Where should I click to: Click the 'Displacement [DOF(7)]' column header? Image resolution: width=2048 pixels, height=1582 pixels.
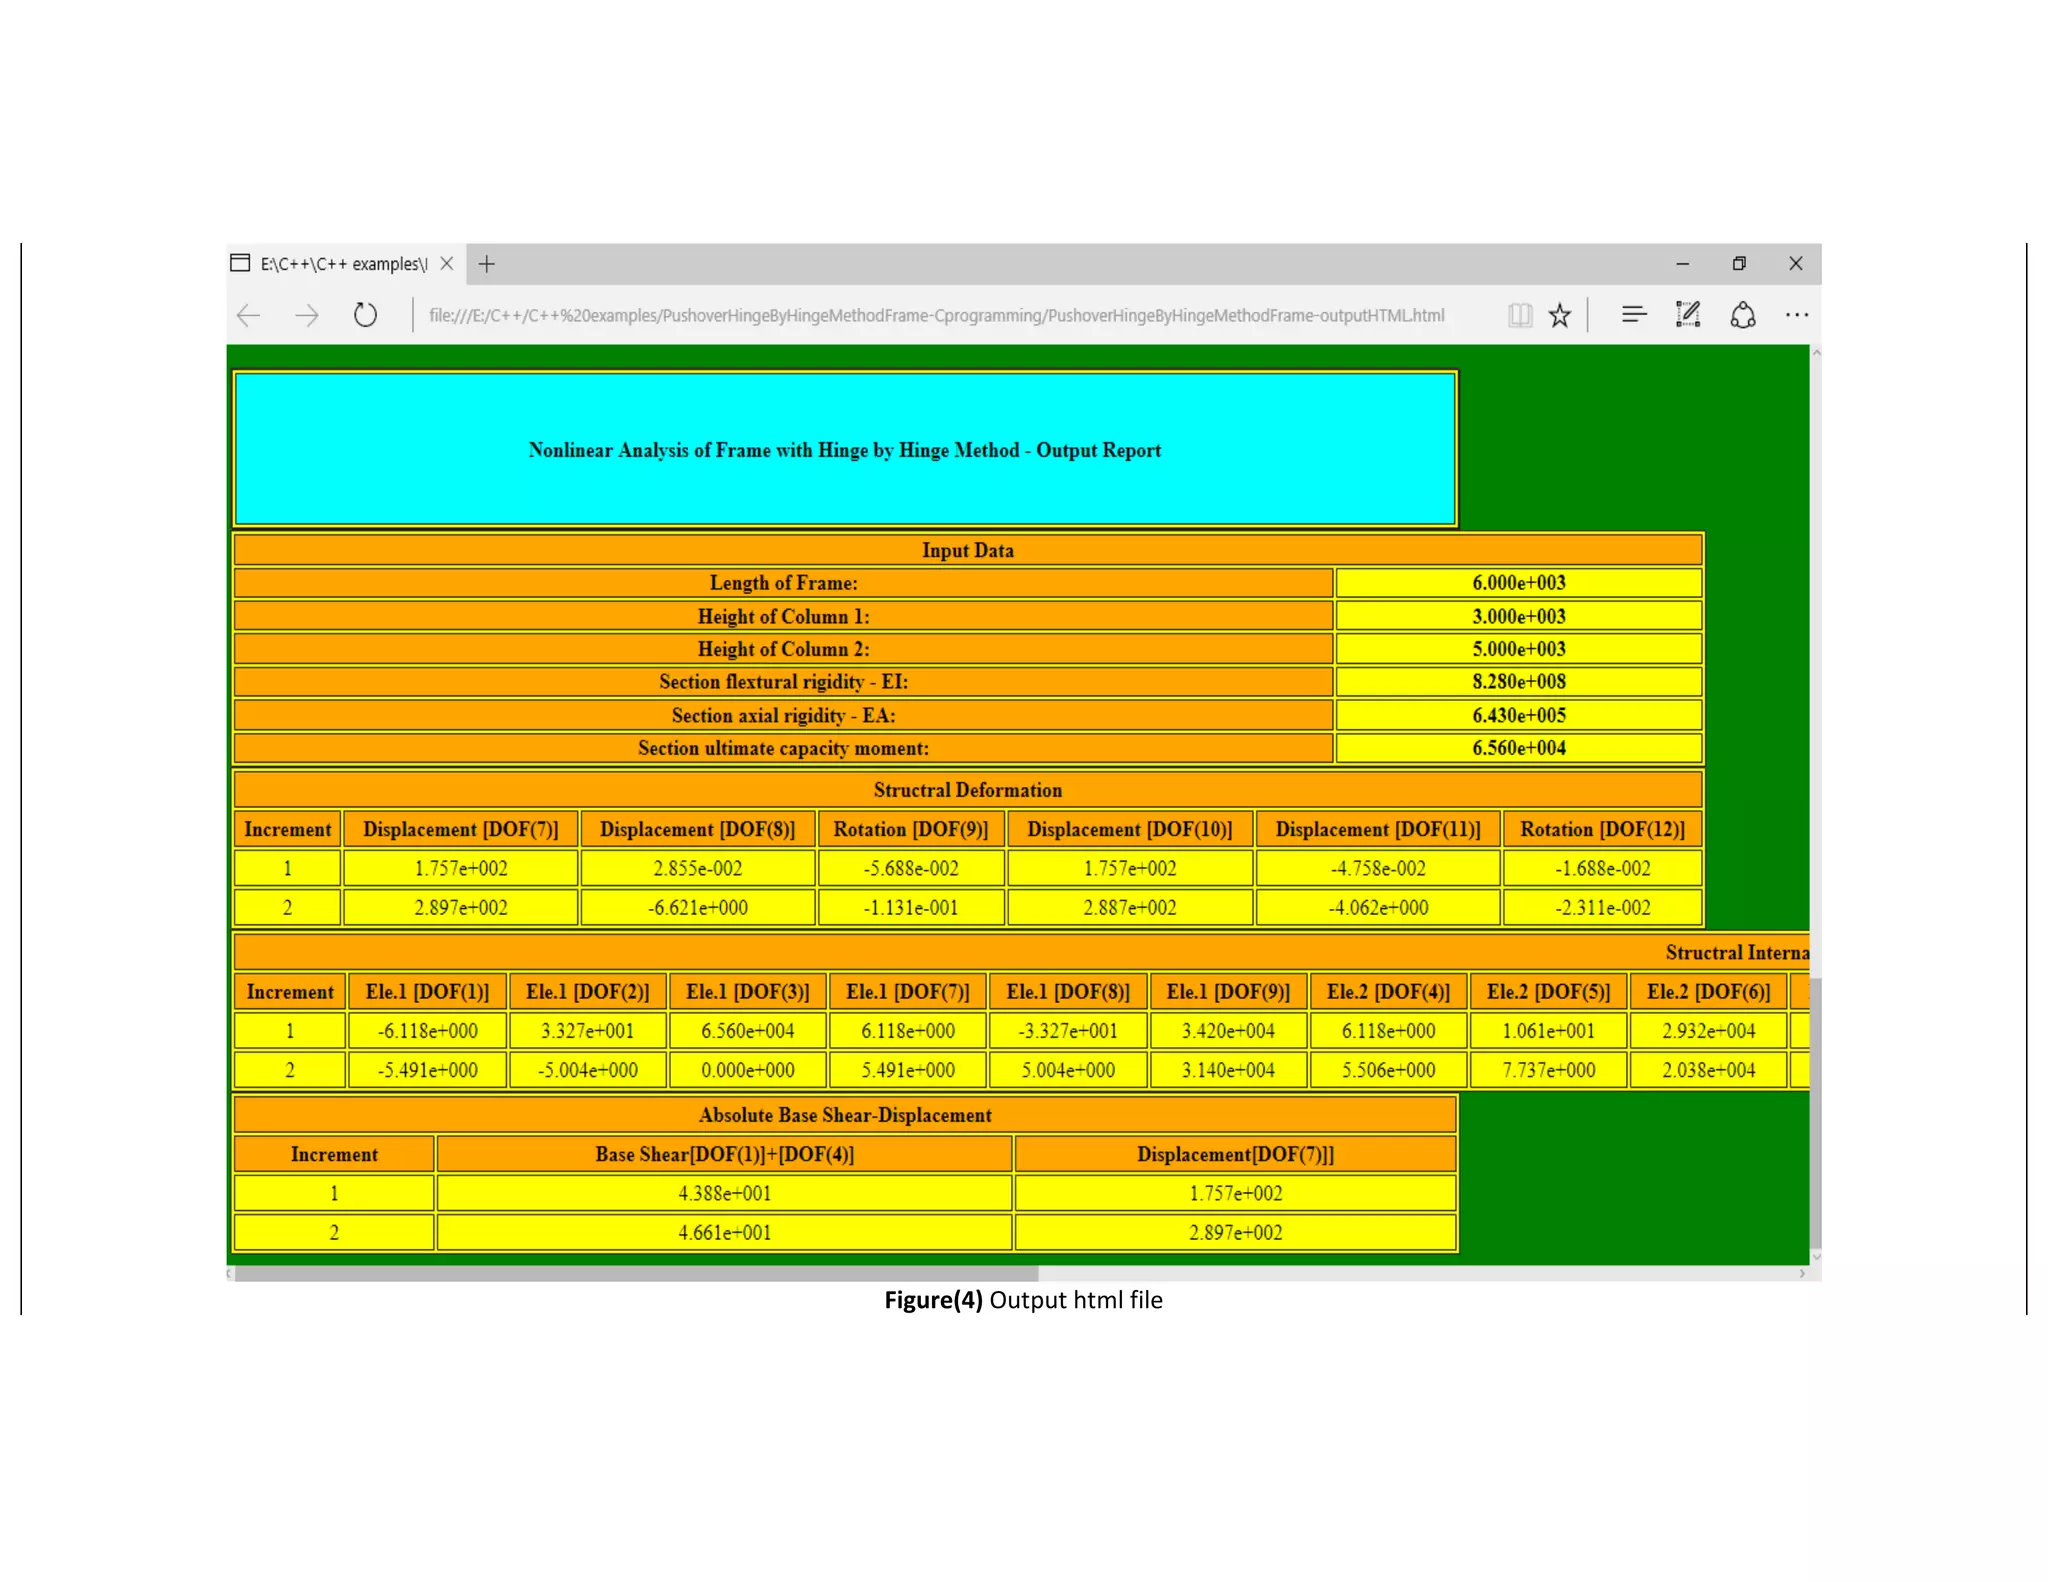coord(461,830)
